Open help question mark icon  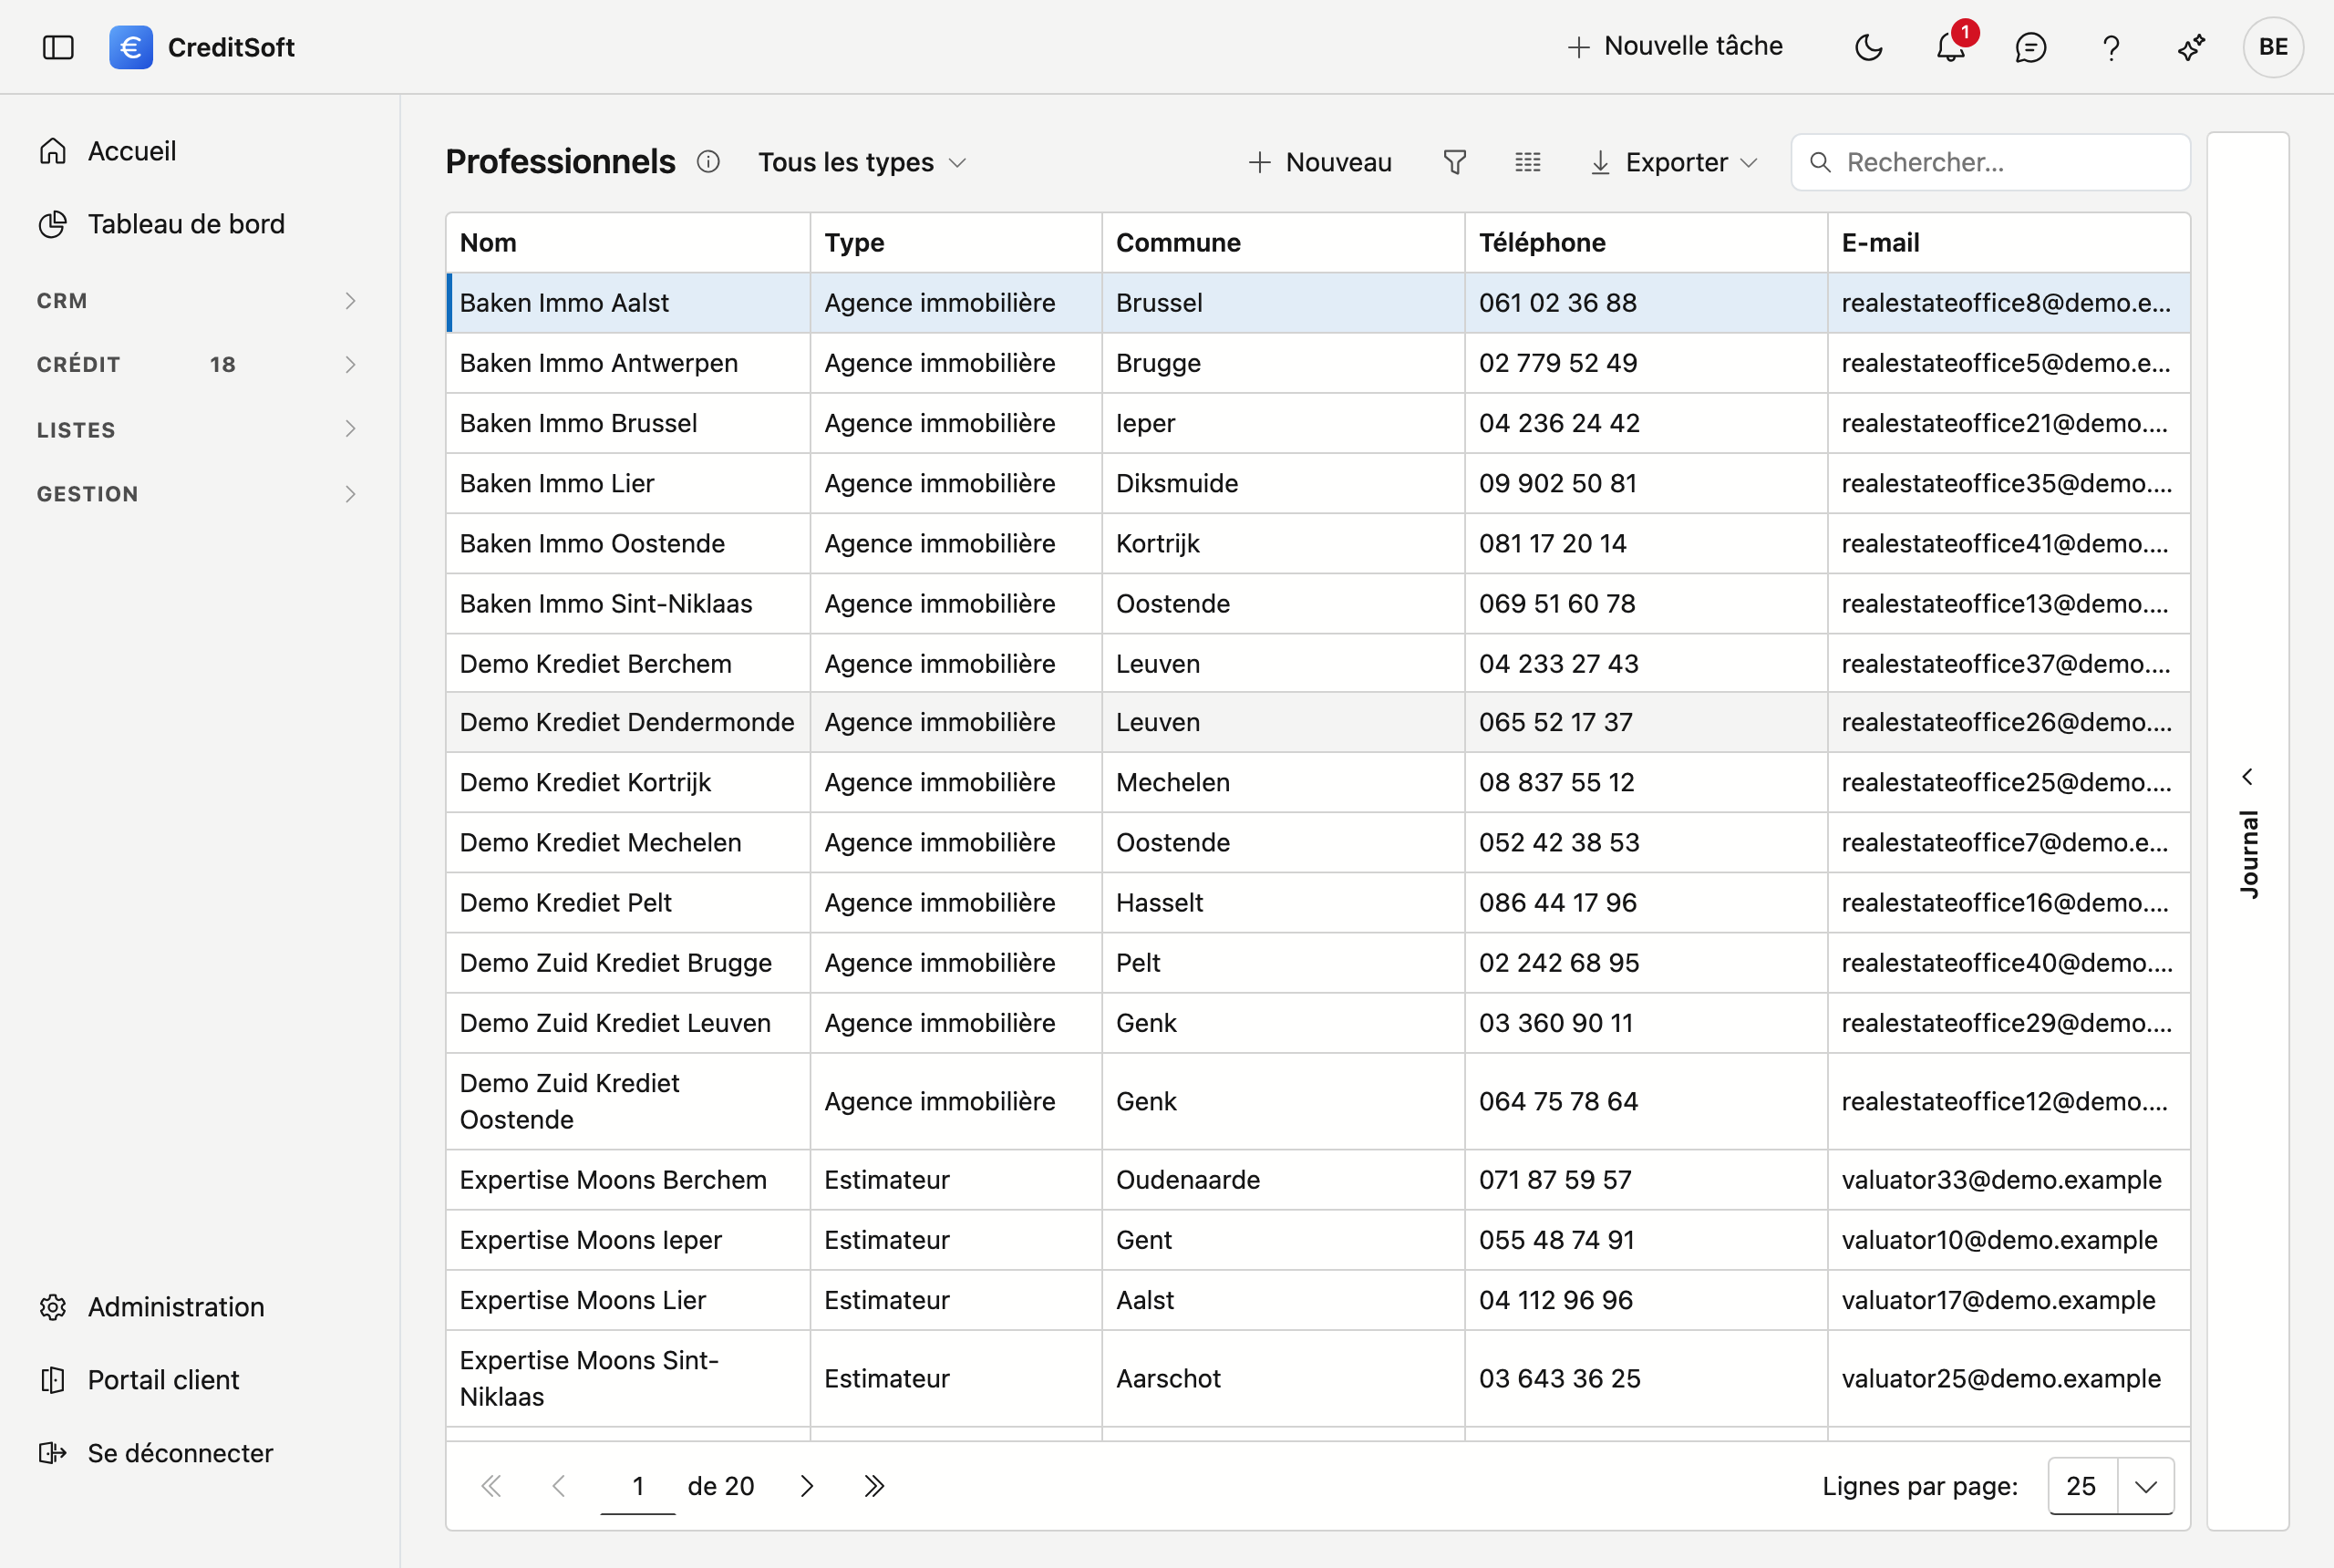click(2111, 47)
